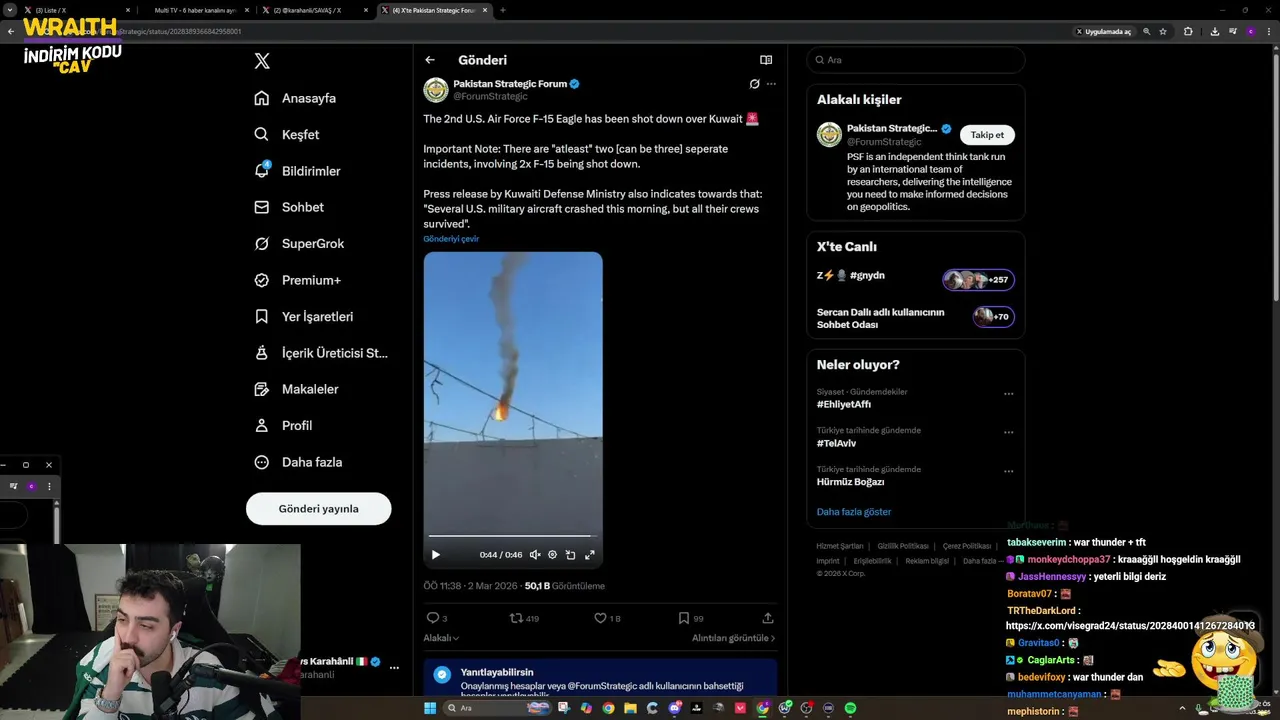Image resolution: width=1280 pixels, height=720 pixels.
Task: Unmute the video's audio
Action: 535,554
